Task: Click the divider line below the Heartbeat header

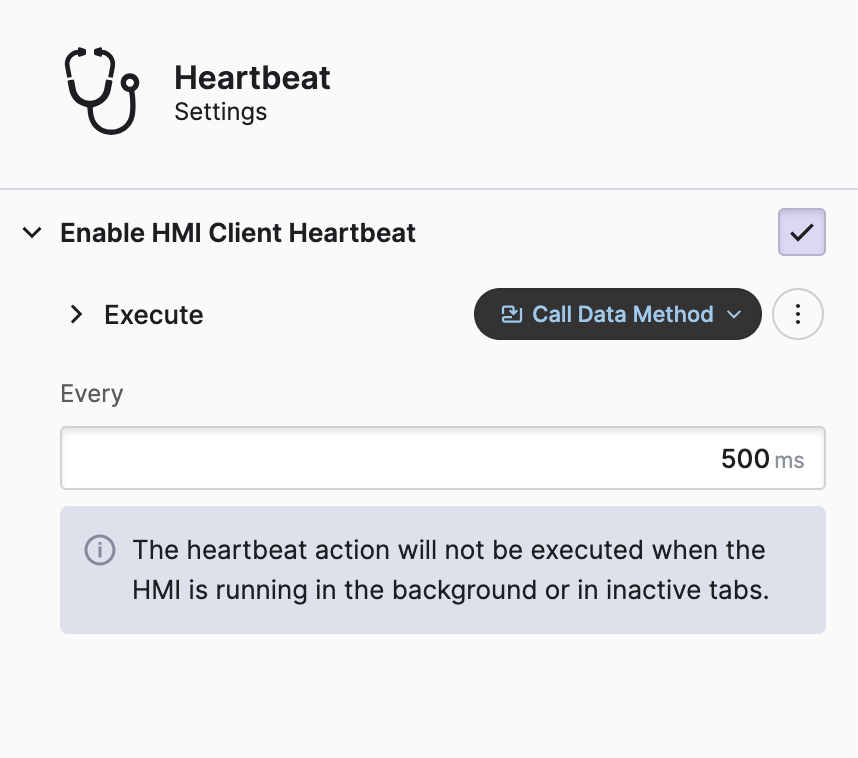Action: click(429, 189)
